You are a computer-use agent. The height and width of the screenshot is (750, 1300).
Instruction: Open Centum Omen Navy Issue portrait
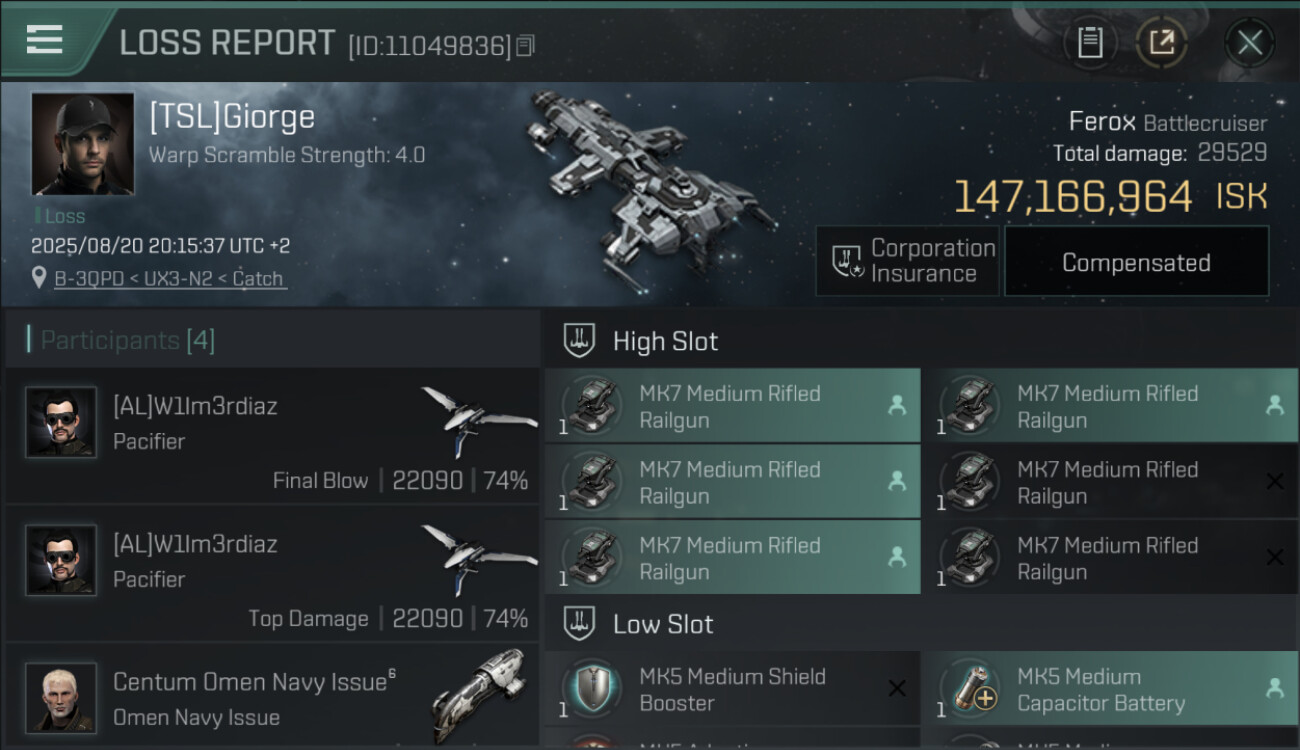click(61, 697)
